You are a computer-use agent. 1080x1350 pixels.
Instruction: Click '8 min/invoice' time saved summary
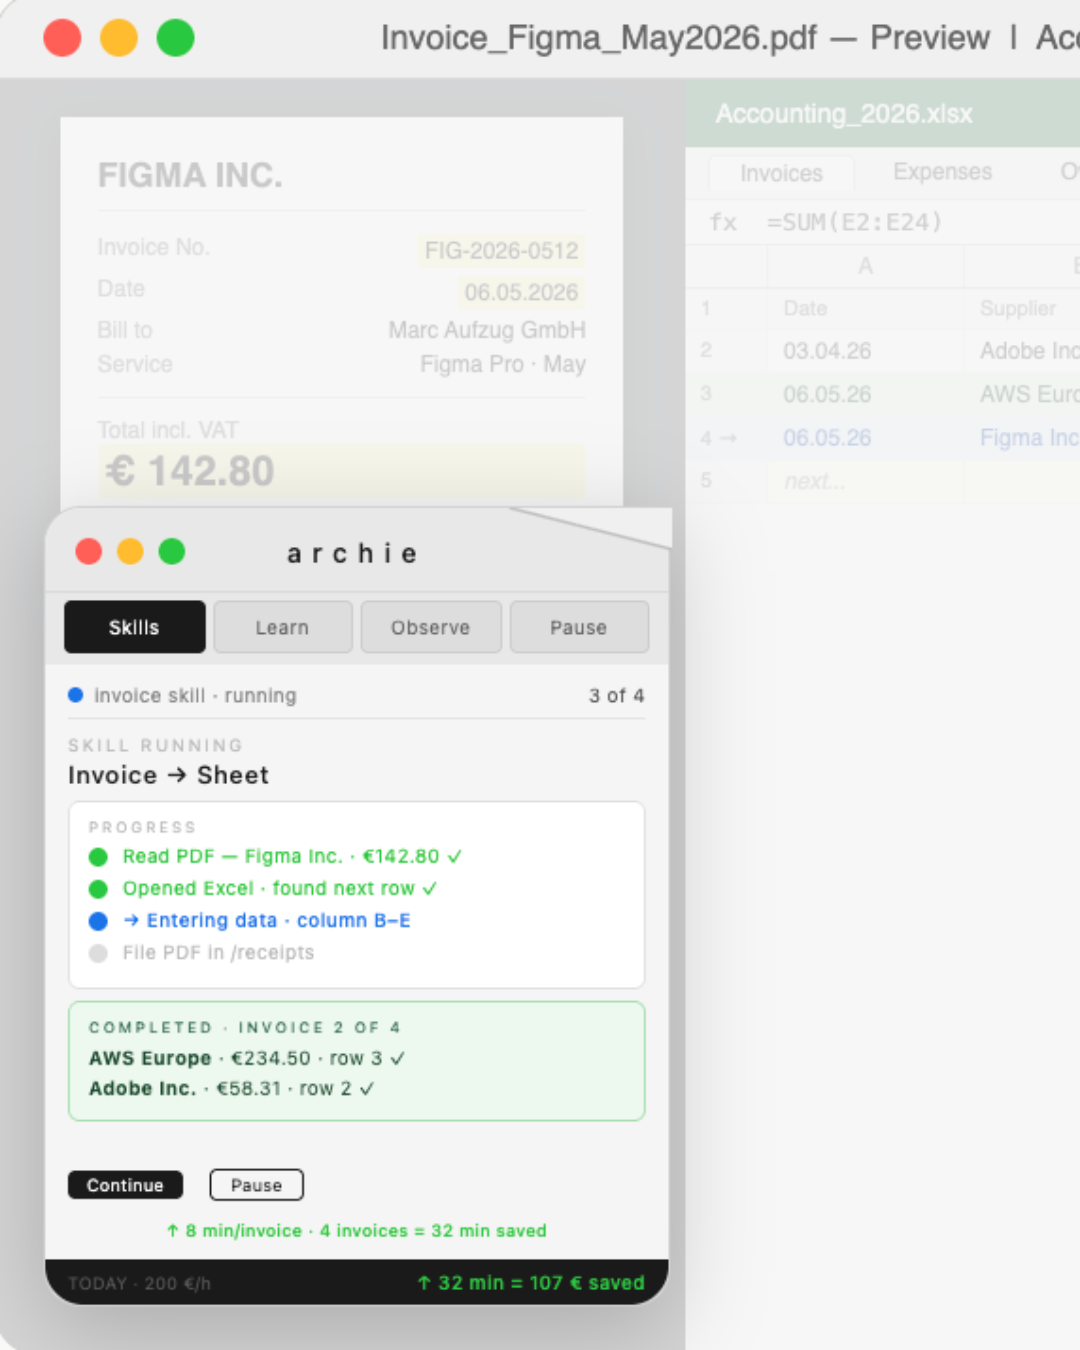[356, 1230]
